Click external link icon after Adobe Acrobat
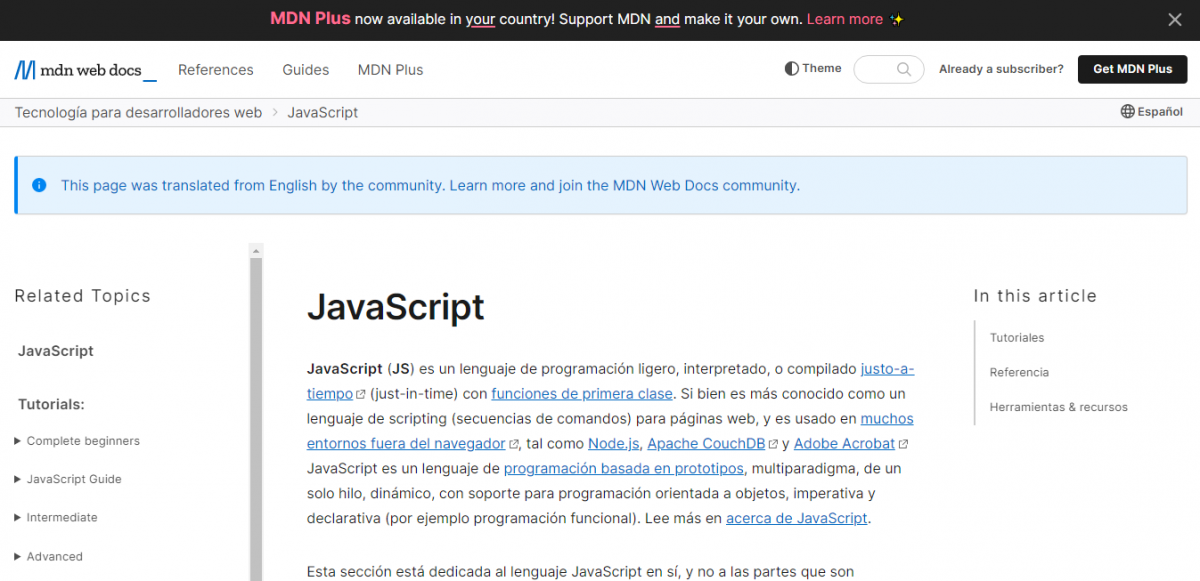The height and width of the screenshot is (581, 1200). [x=904, y=444]
